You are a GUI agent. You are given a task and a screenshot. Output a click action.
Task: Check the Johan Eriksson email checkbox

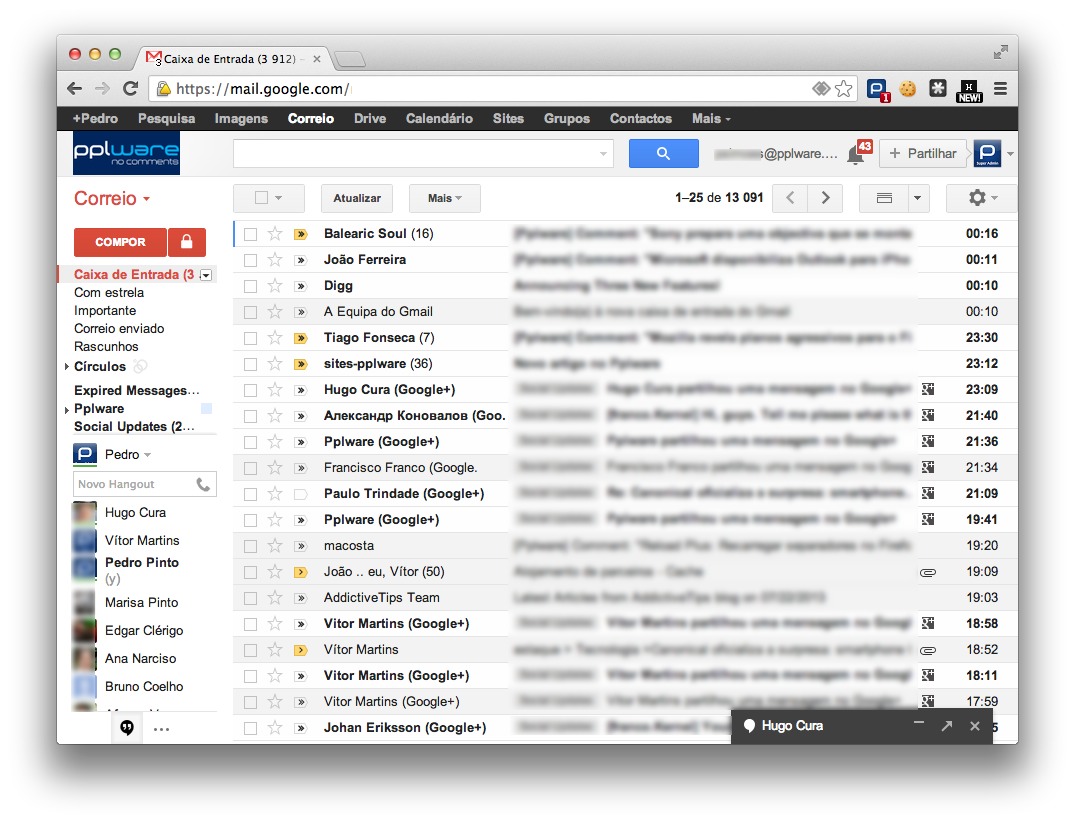click(x=250, y=728)
